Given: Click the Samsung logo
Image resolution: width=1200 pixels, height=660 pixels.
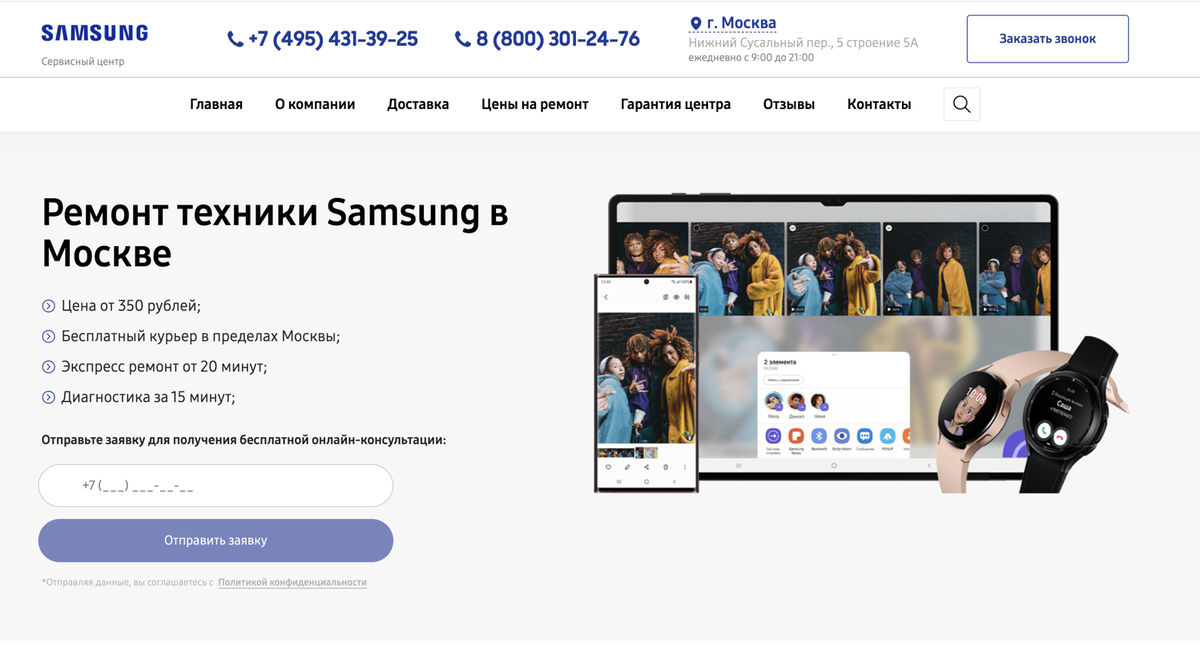Looking at the screenshot, I should [x=95, y=33].
